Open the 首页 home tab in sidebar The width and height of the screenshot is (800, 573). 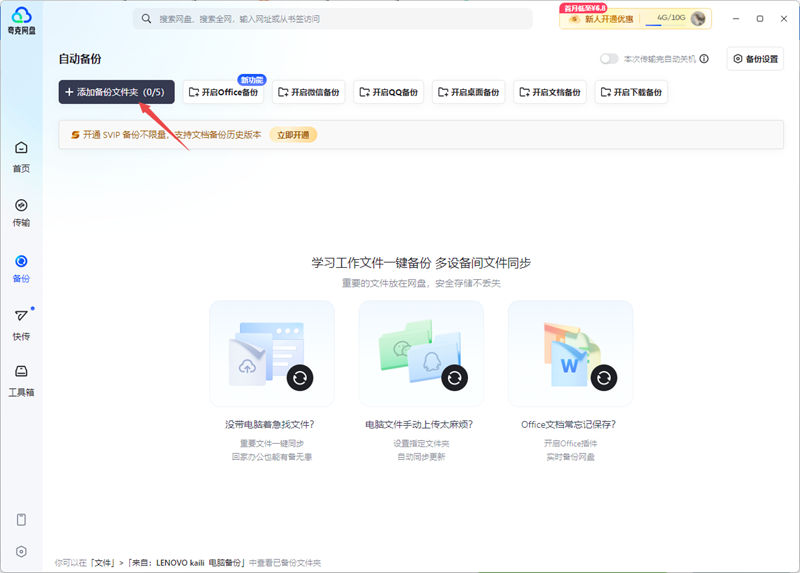(21, 156)
